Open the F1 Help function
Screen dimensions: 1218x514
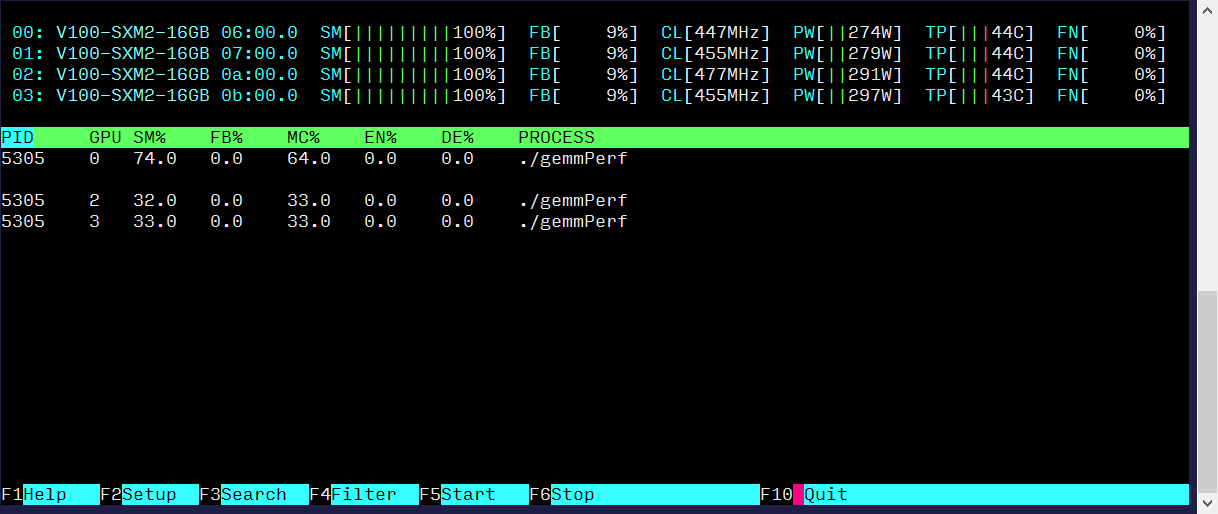click(50, 494)
